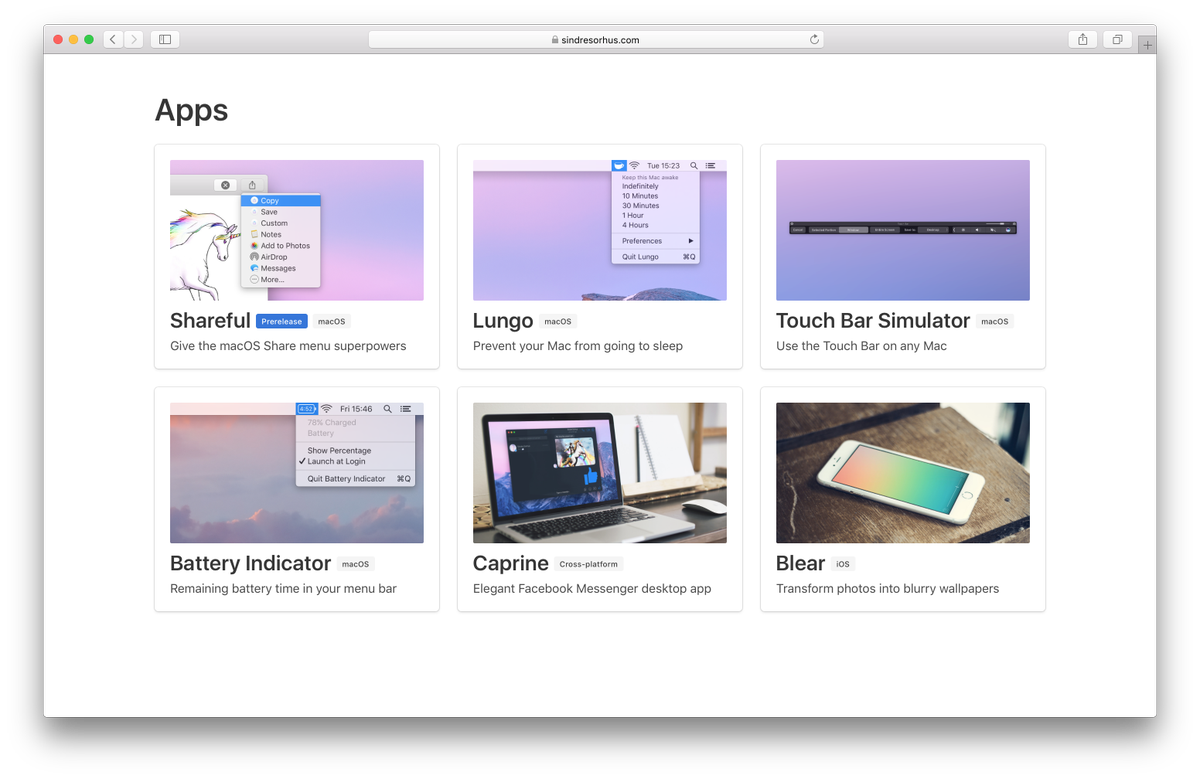Minimize the Safari window with yellow button
Screen dimensions: 1200x779
pos(73,40)
